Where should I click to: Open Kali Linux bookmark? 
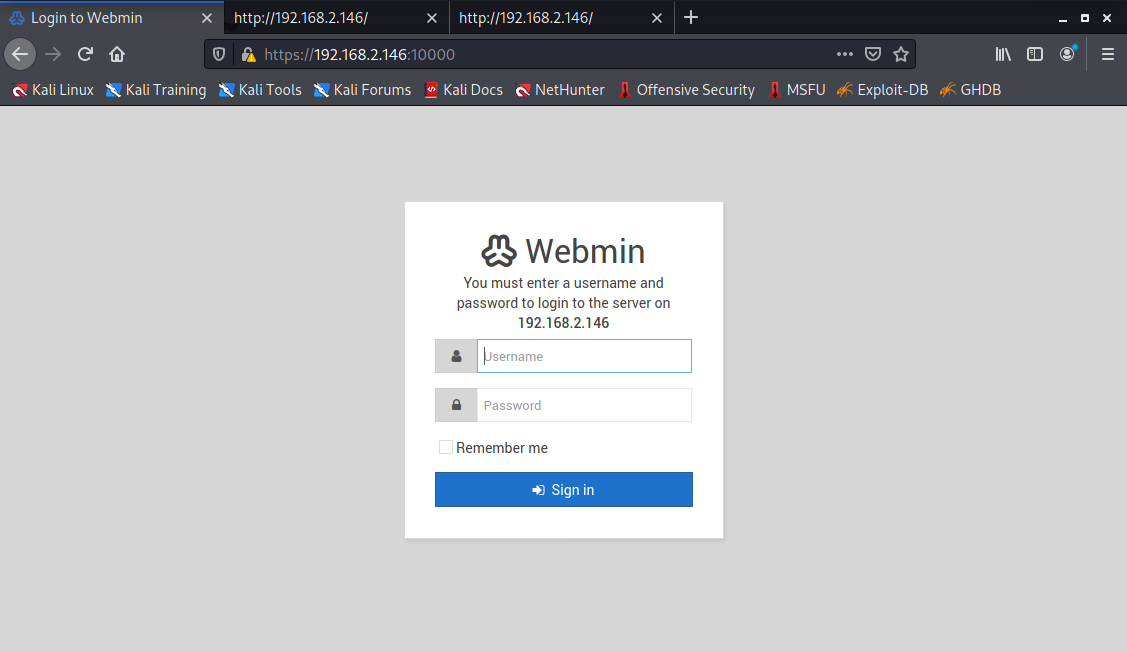[53, 90]
